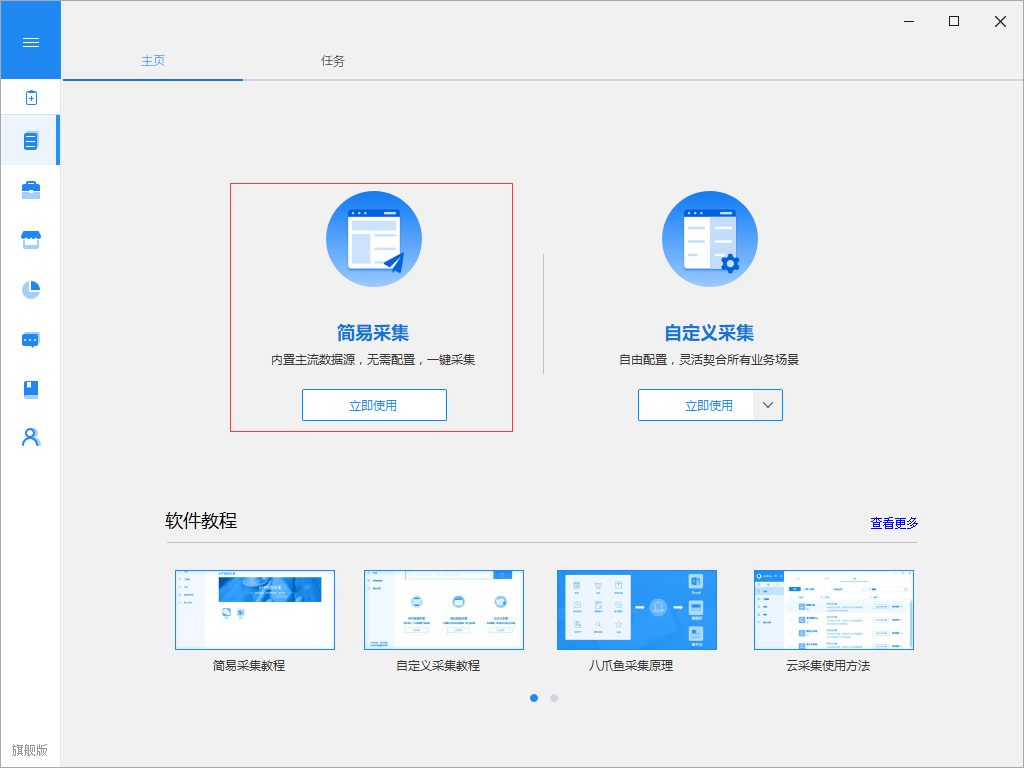Screen dimensions: 1024x768
Task: Open the 云采集使用方法 thumbnail
Action: point(834,610)
